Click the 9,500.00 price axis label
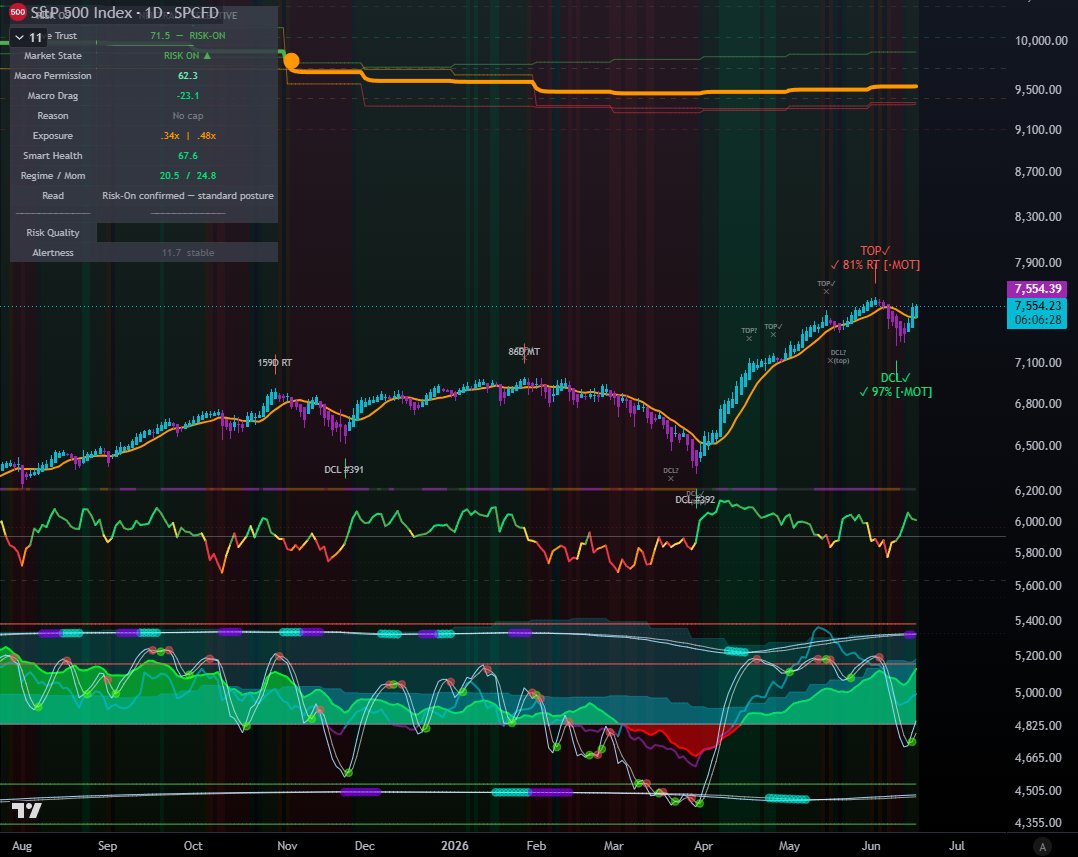 1038,89
